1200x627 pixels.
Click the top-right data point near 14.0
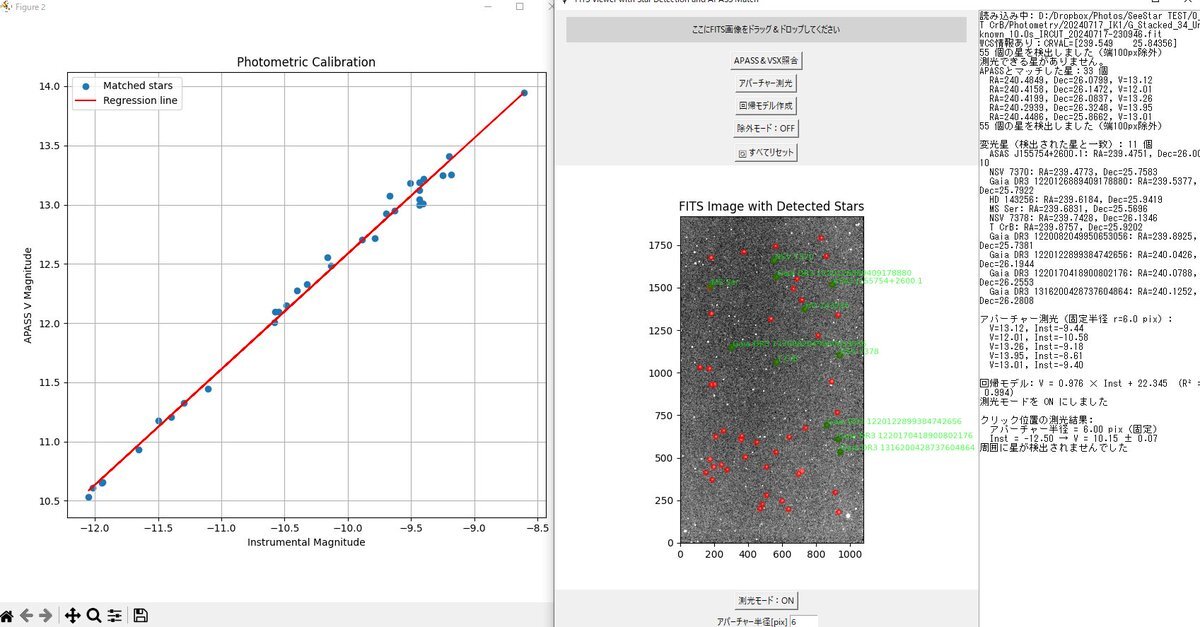524,92
